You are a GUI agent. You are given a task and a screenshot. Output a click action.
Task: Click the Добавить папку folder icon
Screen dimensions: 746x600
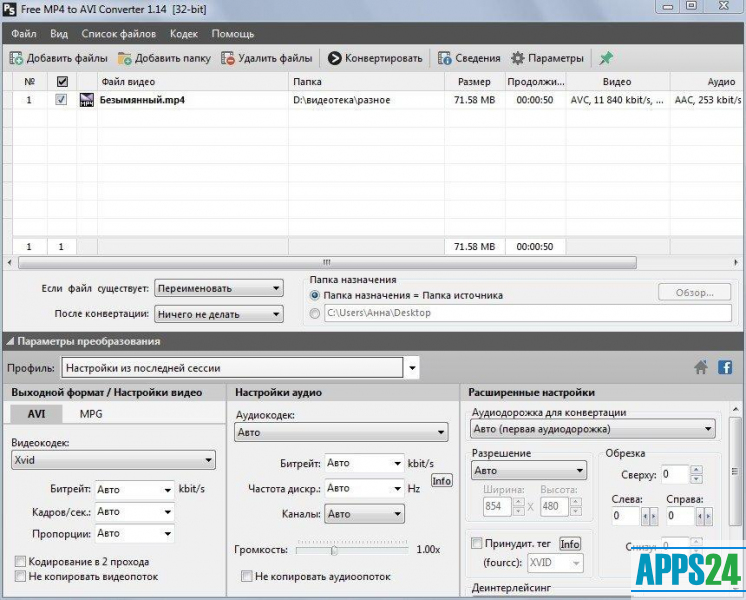tap(126, 58)
